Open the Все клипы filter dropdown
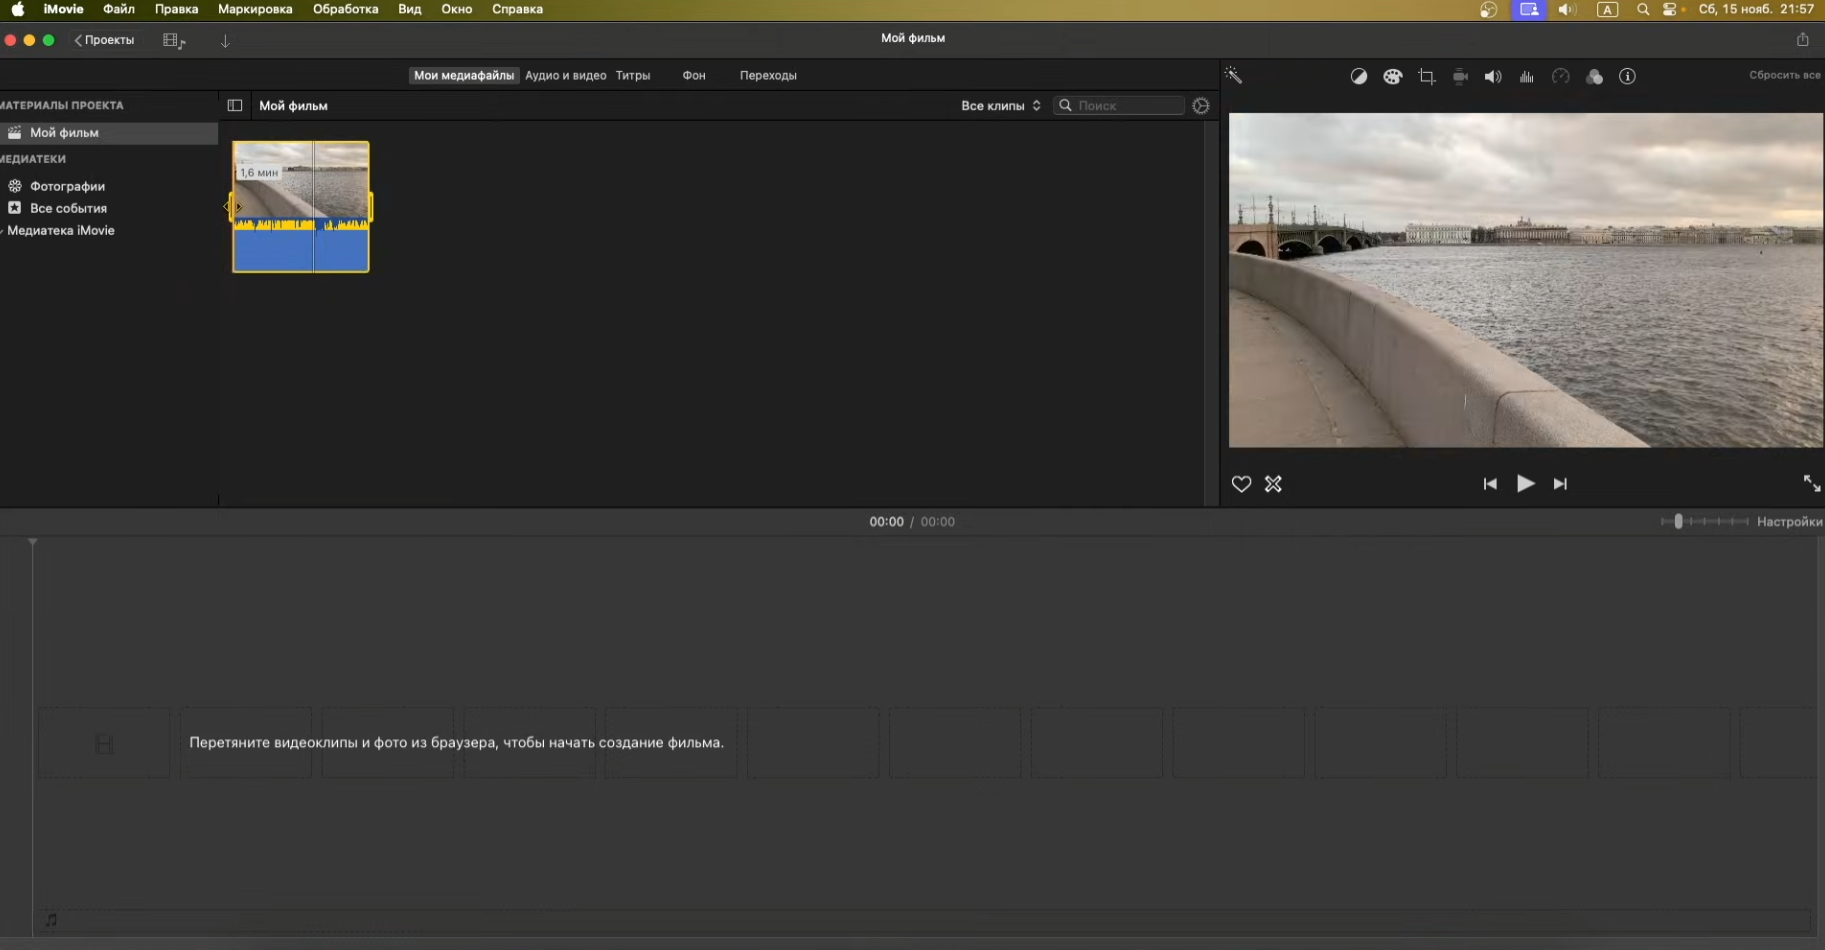The height and width of the screenshot is (950, 1825). point(1001,105)
